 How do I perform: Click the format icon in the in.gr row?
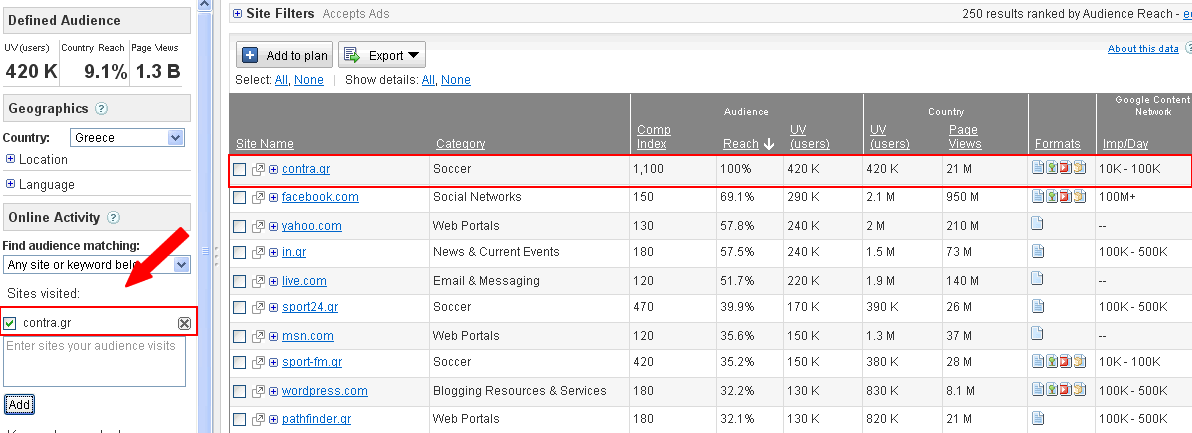click(x=1038, y=251)
